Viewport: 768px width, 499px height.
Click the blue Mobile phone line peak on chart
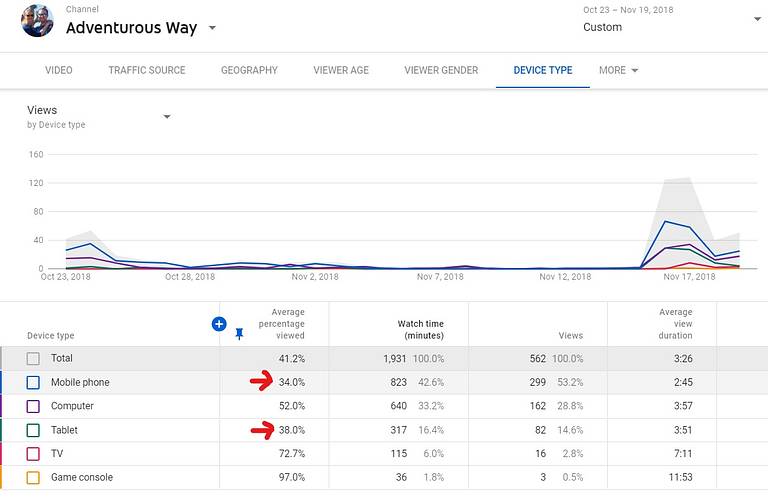665,221
